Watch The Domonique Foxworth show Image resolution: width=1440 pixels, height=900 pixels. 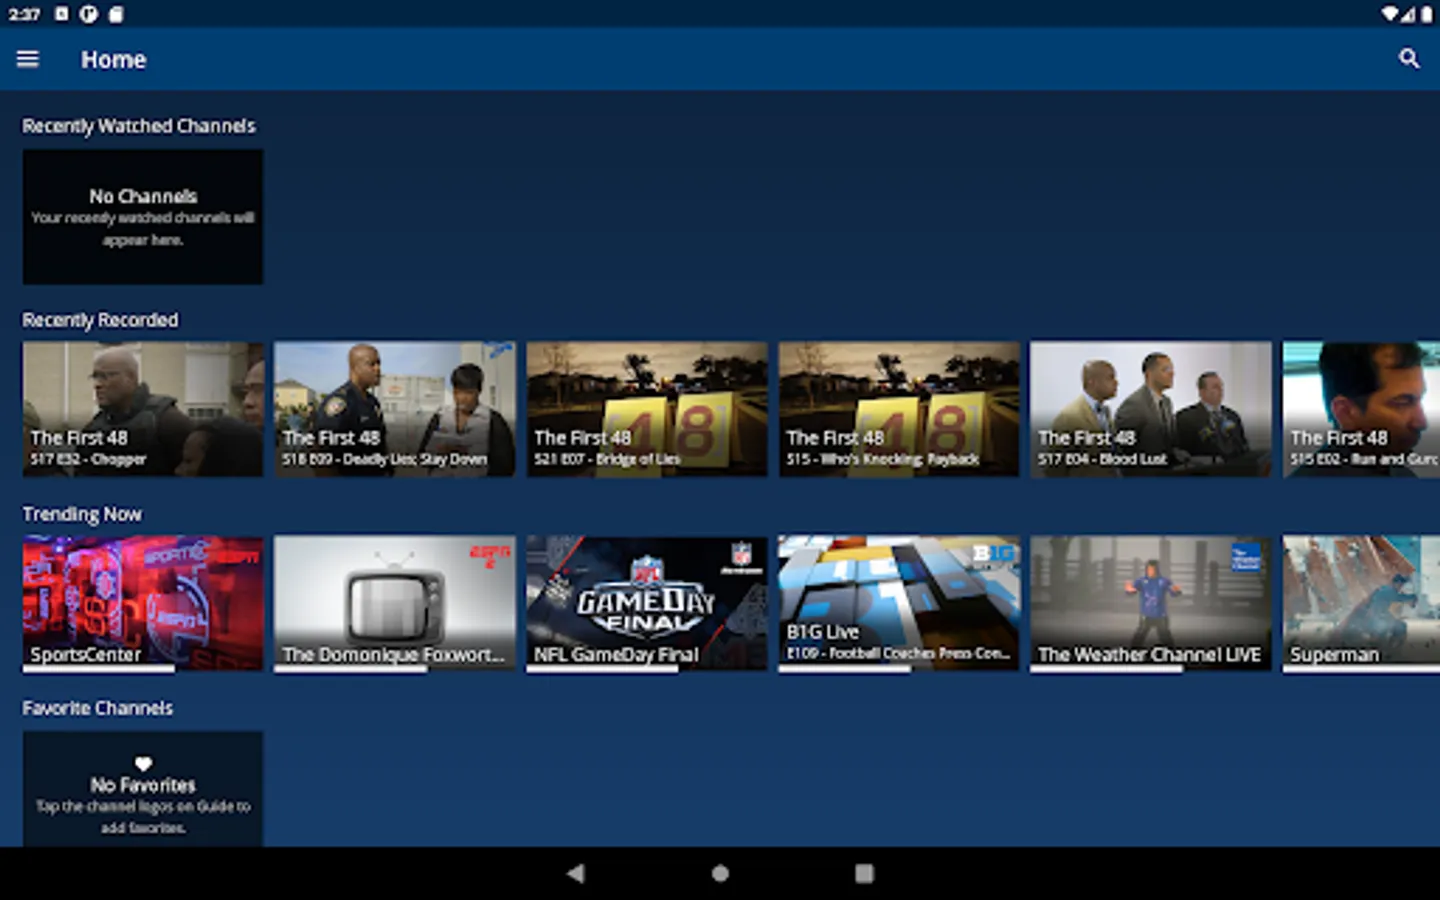[x=395, y=603]
